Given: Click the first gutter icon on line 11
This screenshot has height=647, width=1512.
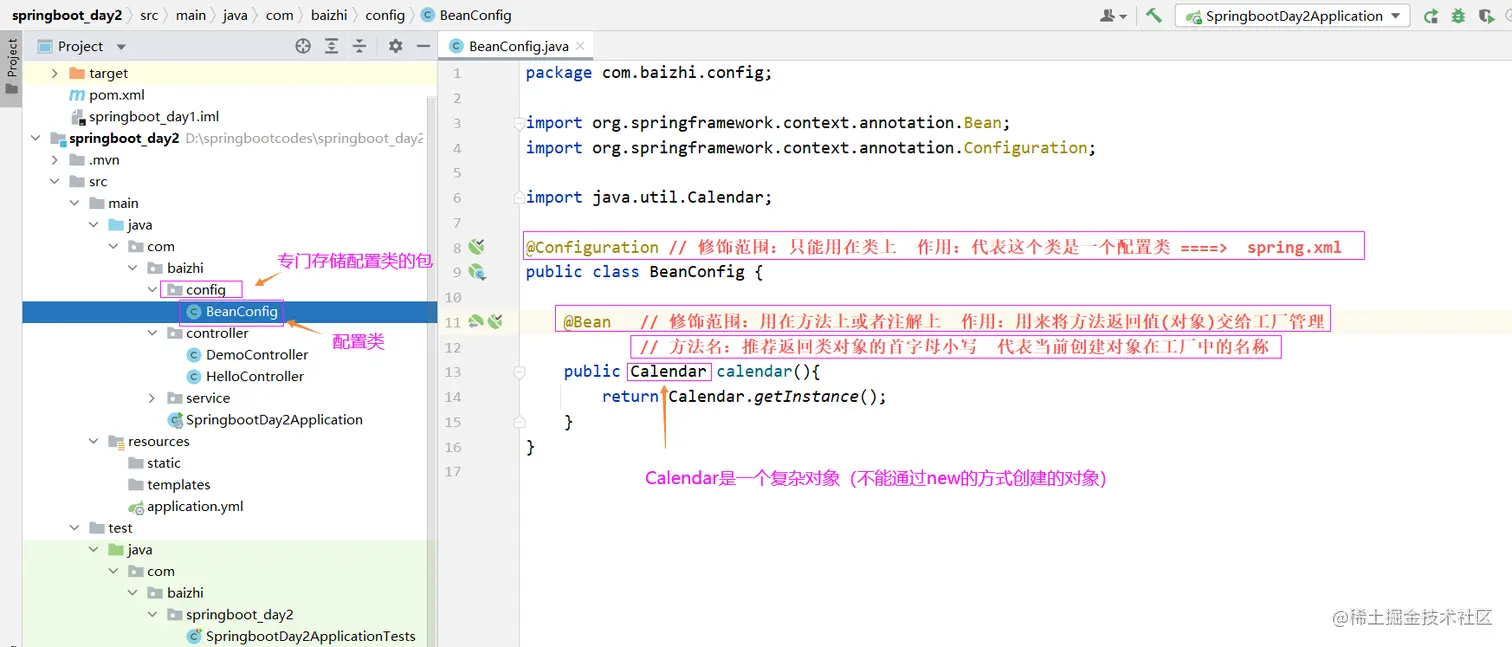Looking at the screenshot, I should [476, 321].
